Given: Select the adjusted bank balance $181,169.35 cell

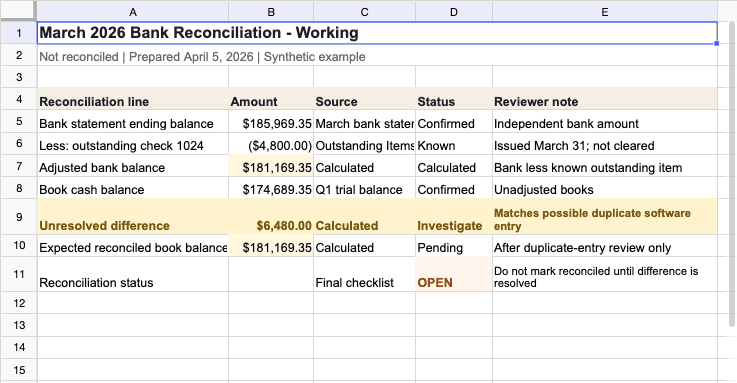Looking at the screenshot, I should coord(271,165).
